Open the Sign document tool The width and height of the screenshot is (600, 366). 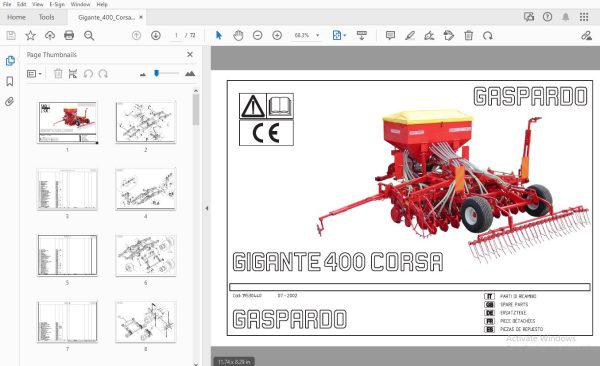(x=429, y=36)
